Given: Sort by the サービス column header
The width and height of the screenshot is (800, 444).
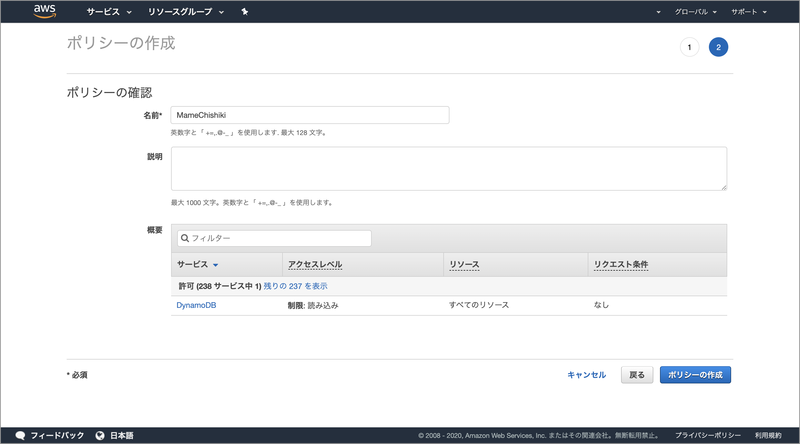Looking at the screenshot, I should point(197,264).
